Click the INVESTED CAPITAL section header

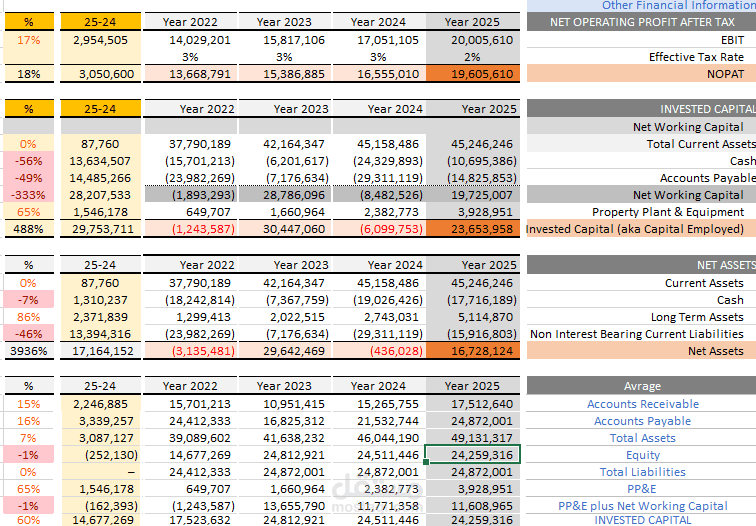642,109
